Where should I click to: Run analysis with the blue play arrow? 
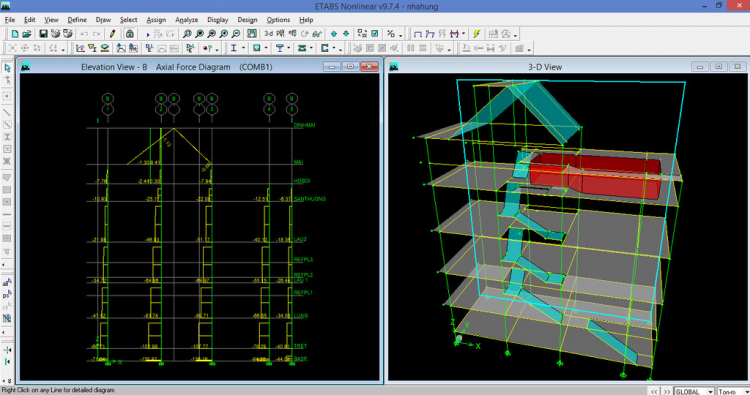148,35
